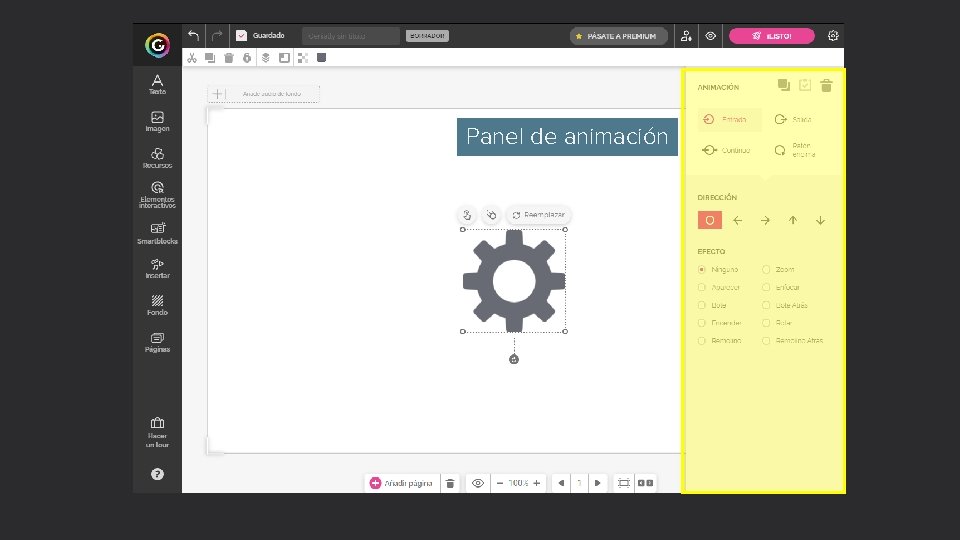Screen dimensions: 960x540
Task: Select the left arrow direction
Action: click(738, 220)
